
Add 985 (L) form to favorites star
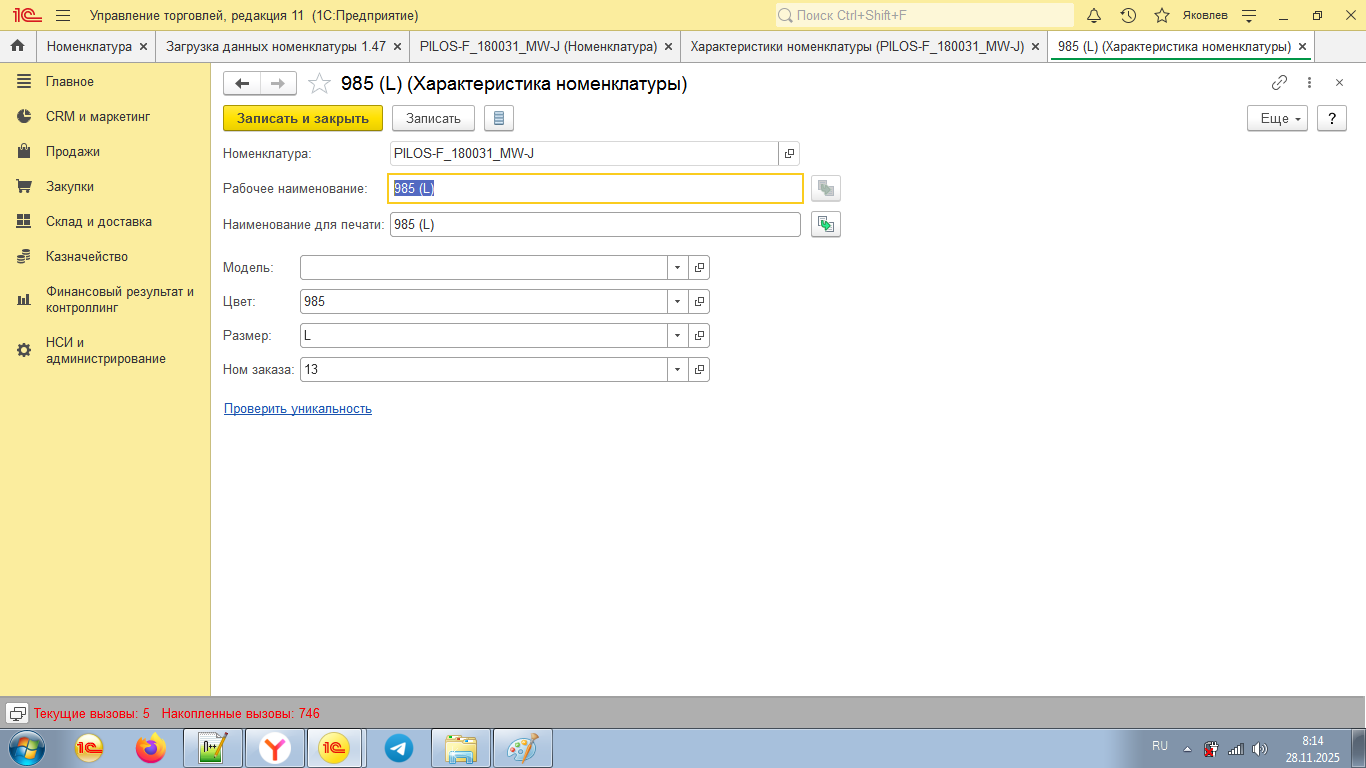[x=319, y=84]
